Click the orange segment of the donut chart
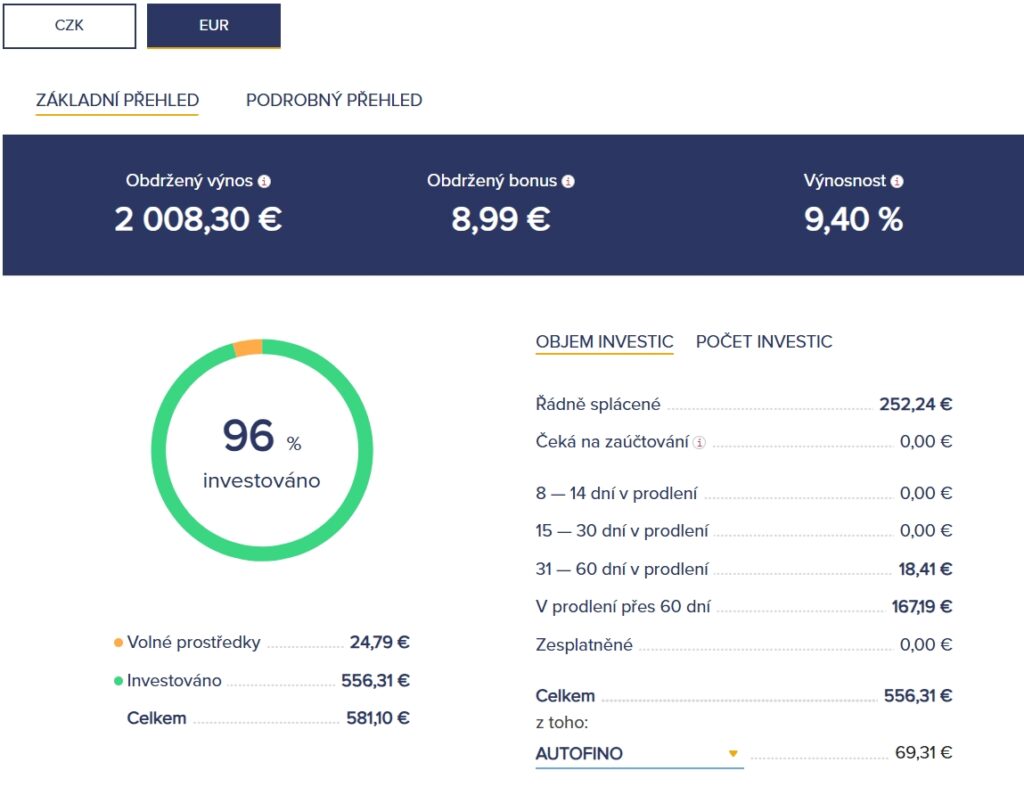Screen dimensions: 1024x787 249,345
